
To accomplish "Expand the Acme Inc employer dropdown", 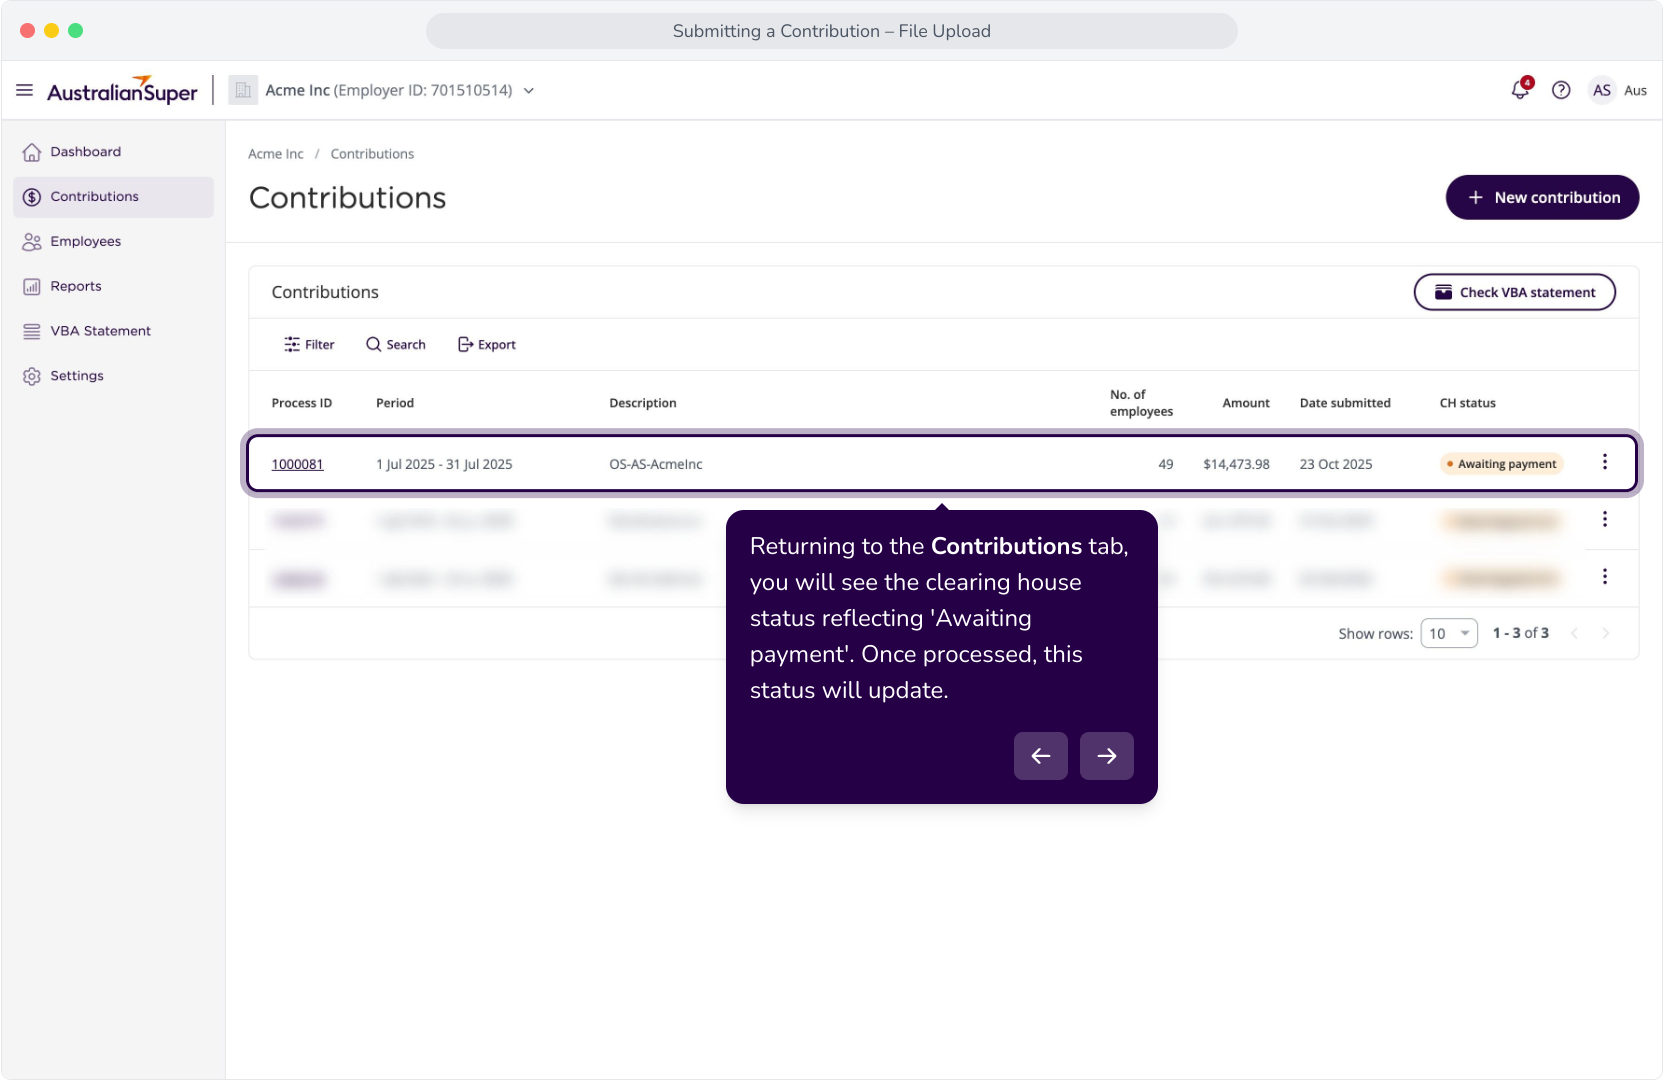I will point(529,91).
